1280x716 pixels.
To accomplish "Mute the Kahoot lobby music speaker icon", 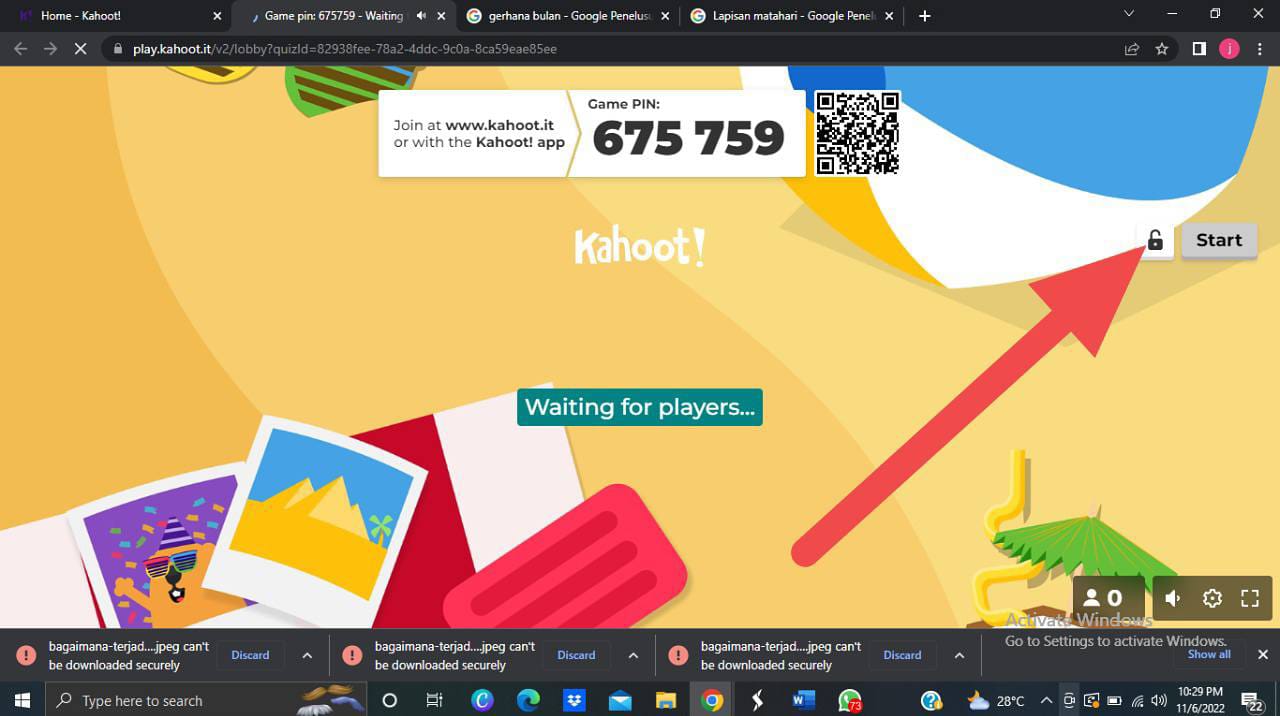I will click(x=1174, y=598).
